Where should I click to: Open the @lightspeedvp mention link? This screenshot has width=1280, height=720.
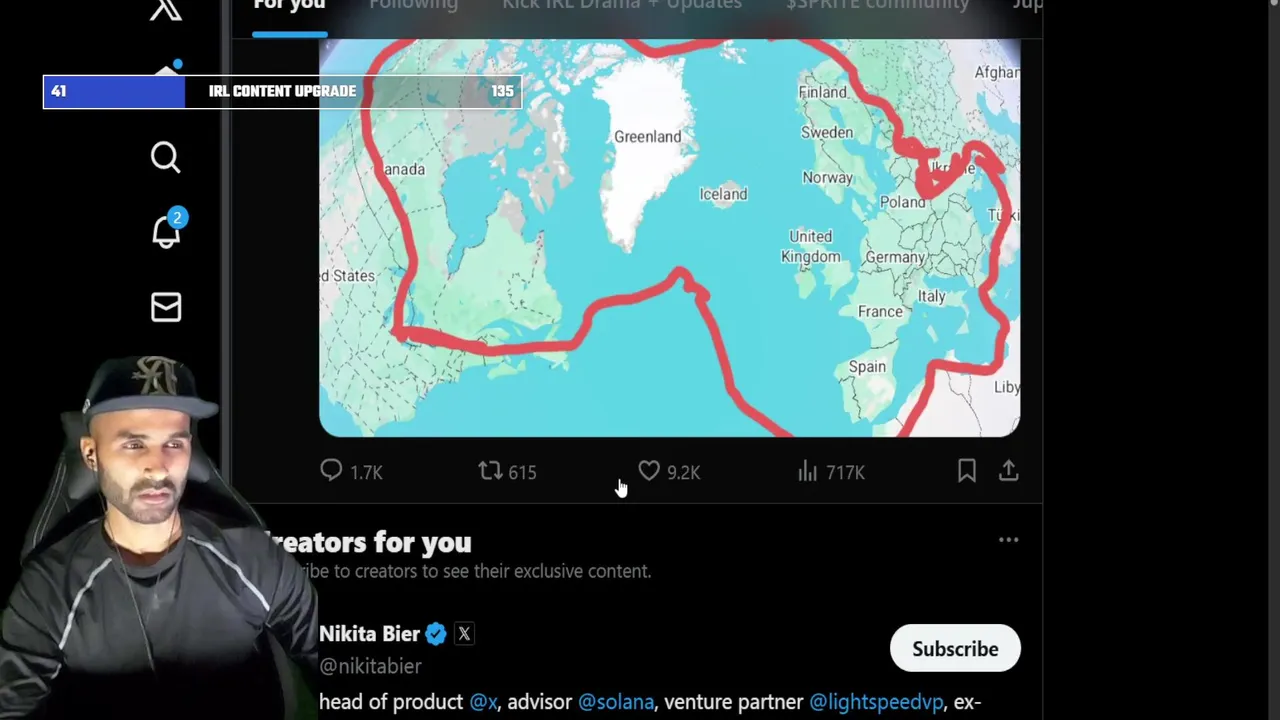tap(876, 702)
